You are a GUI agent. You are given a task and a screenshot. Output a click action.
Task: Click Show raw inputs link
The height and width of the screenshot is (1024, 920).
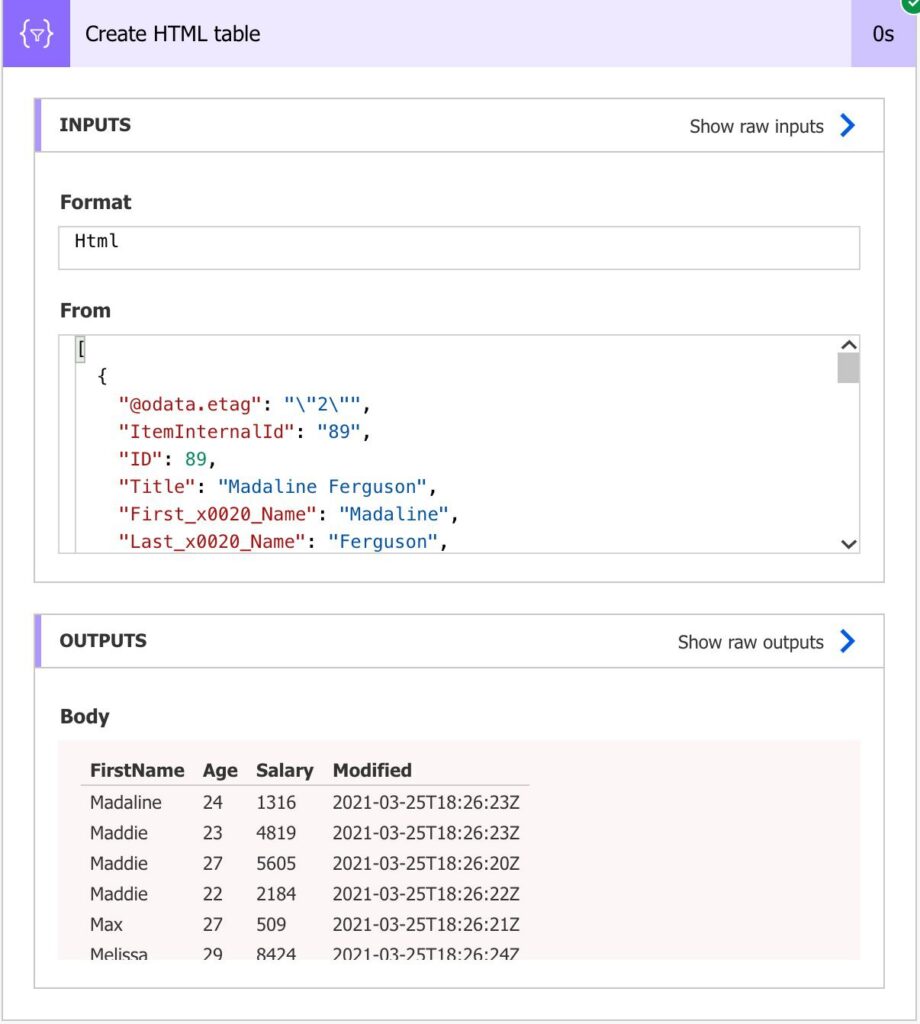[x=756, y=126]
